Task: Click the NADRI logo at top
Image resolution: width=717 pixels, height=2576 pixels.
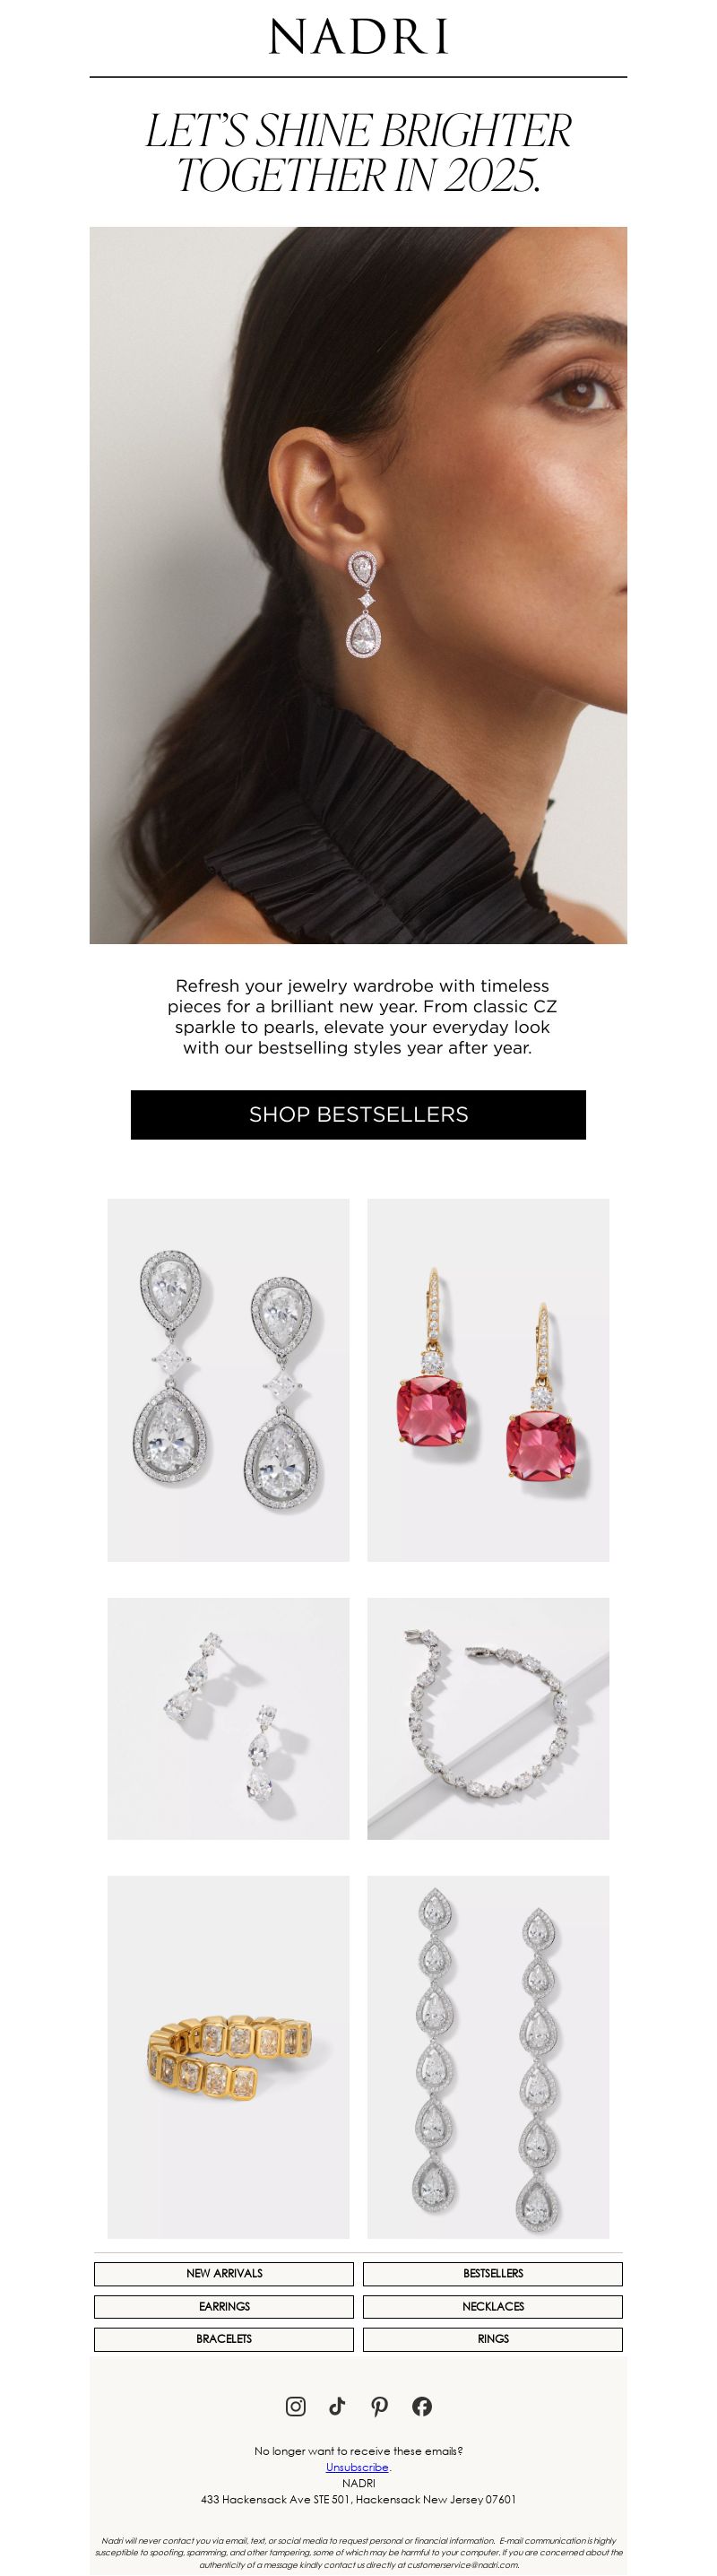Action: point(358,38)
